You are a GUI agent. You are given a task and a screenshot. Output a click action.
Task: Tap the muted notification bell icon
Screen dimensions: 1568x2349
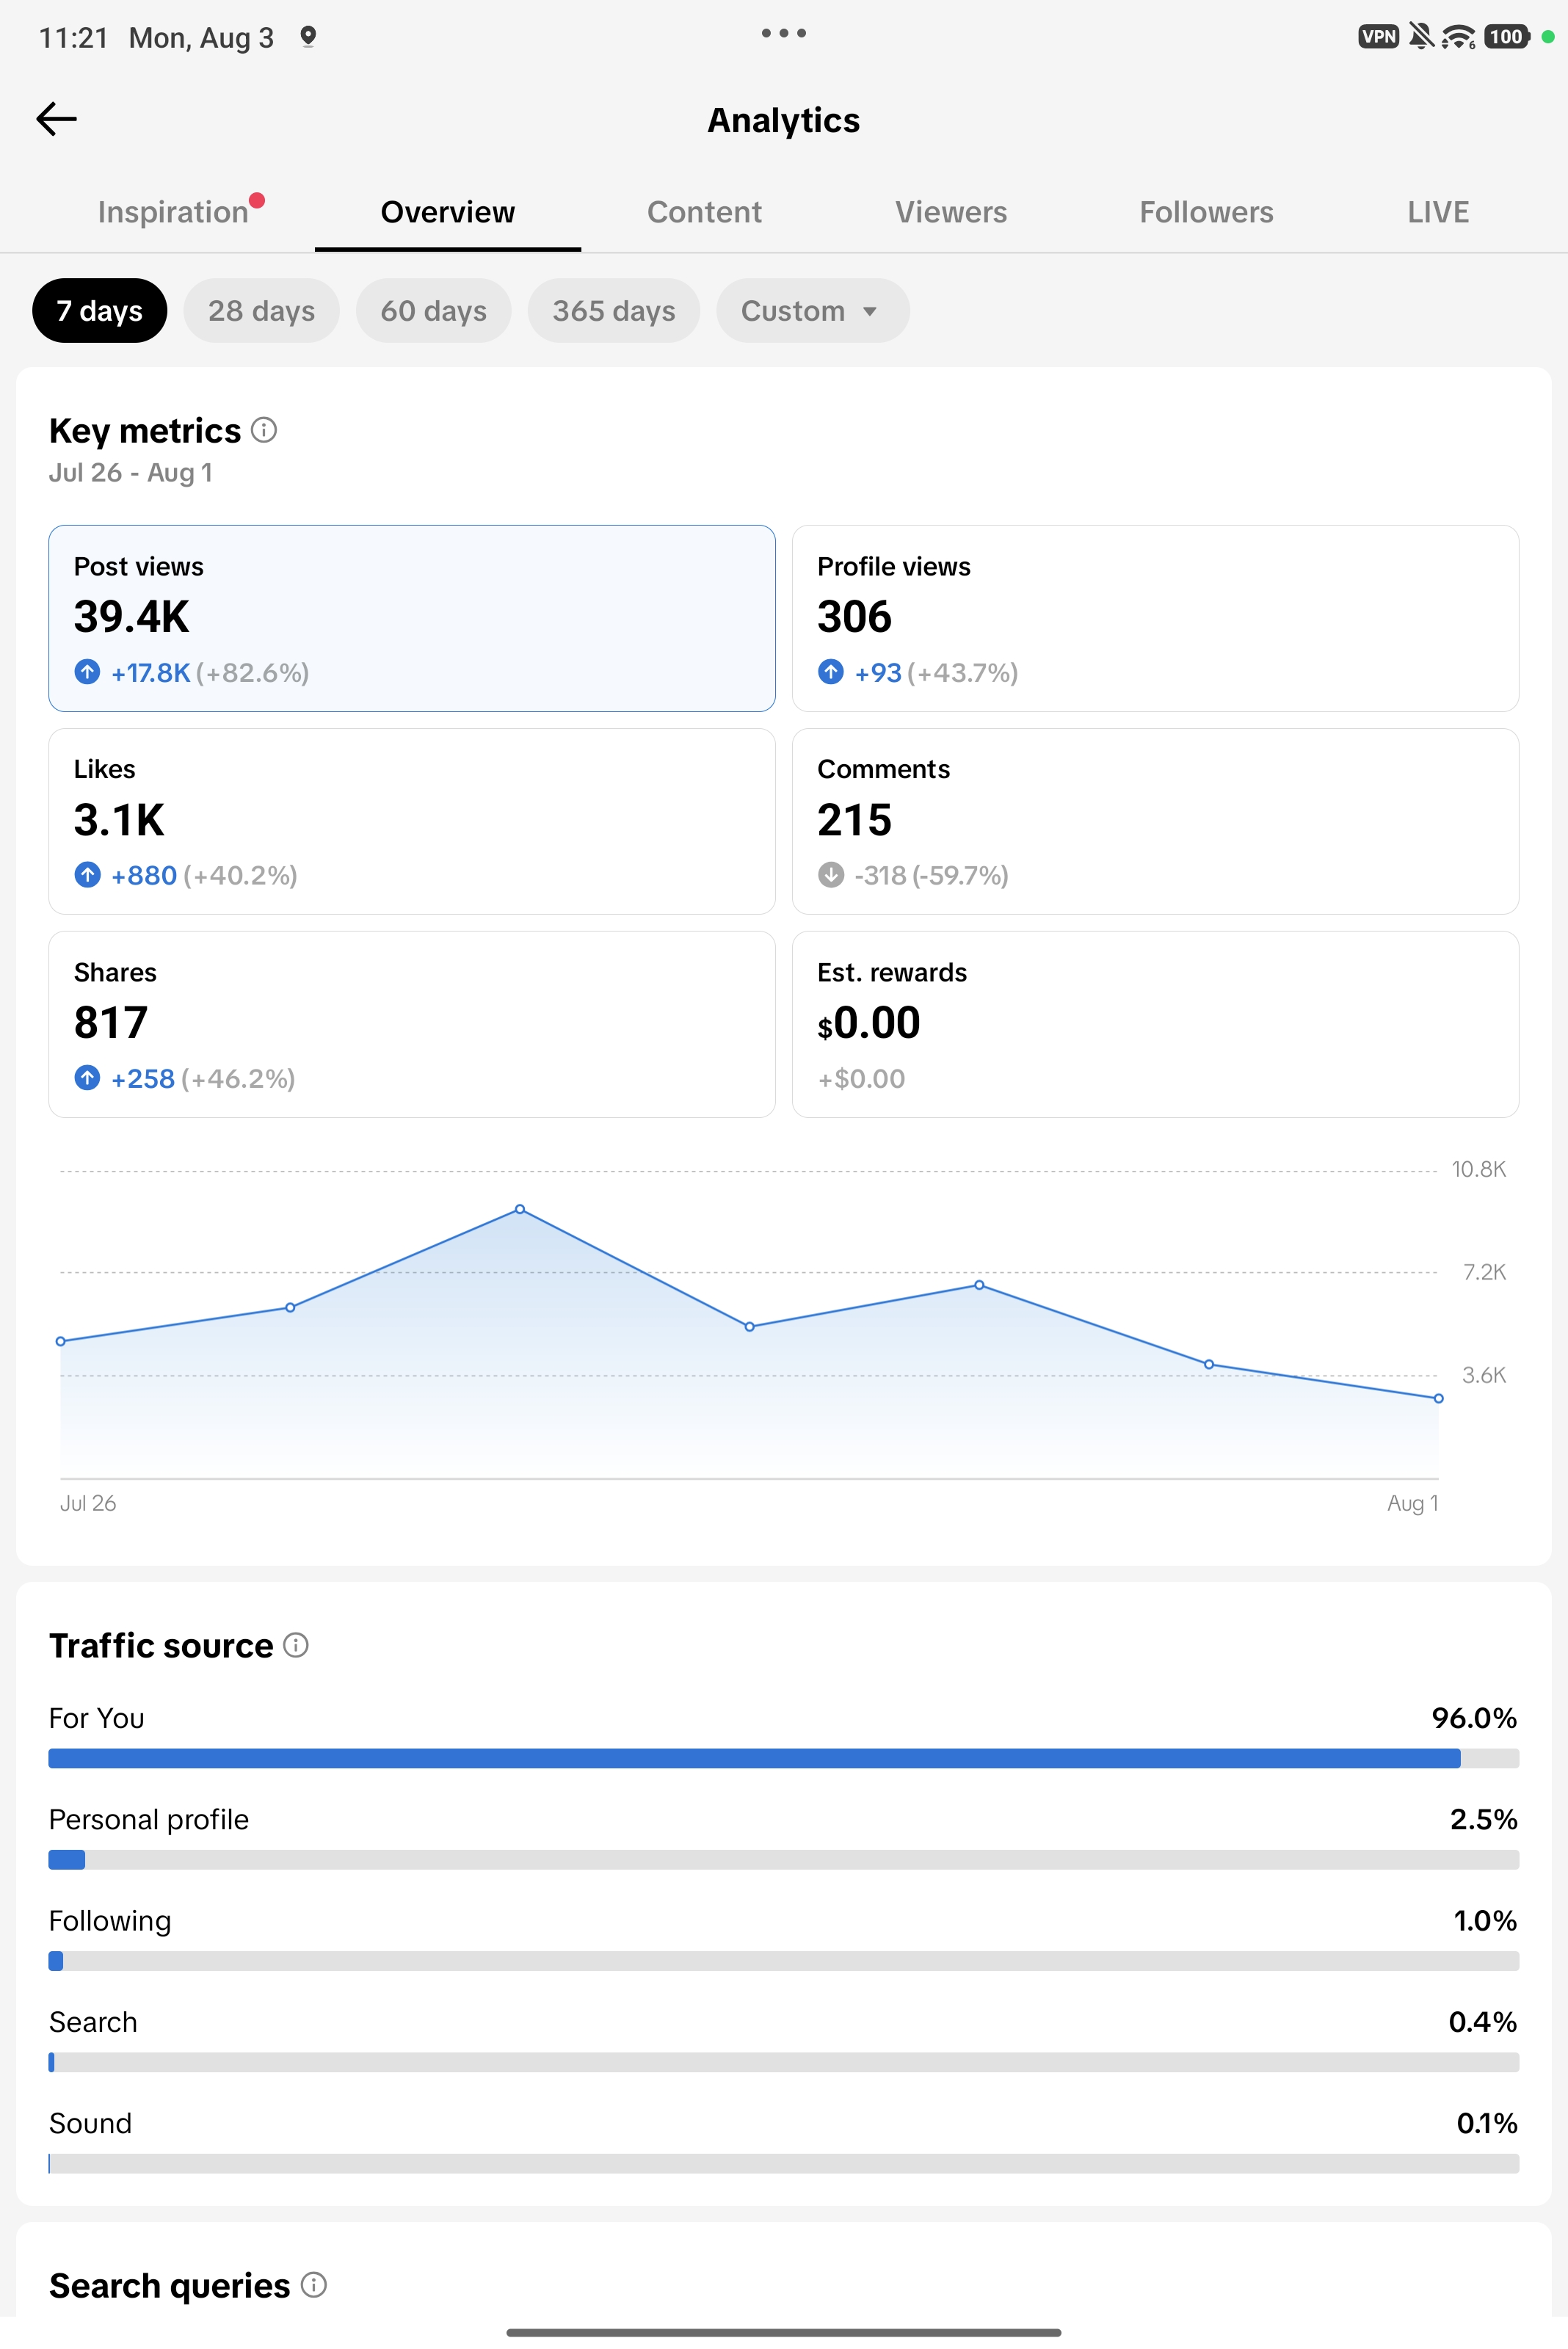pyautogui.click(x=1420, y=37)
